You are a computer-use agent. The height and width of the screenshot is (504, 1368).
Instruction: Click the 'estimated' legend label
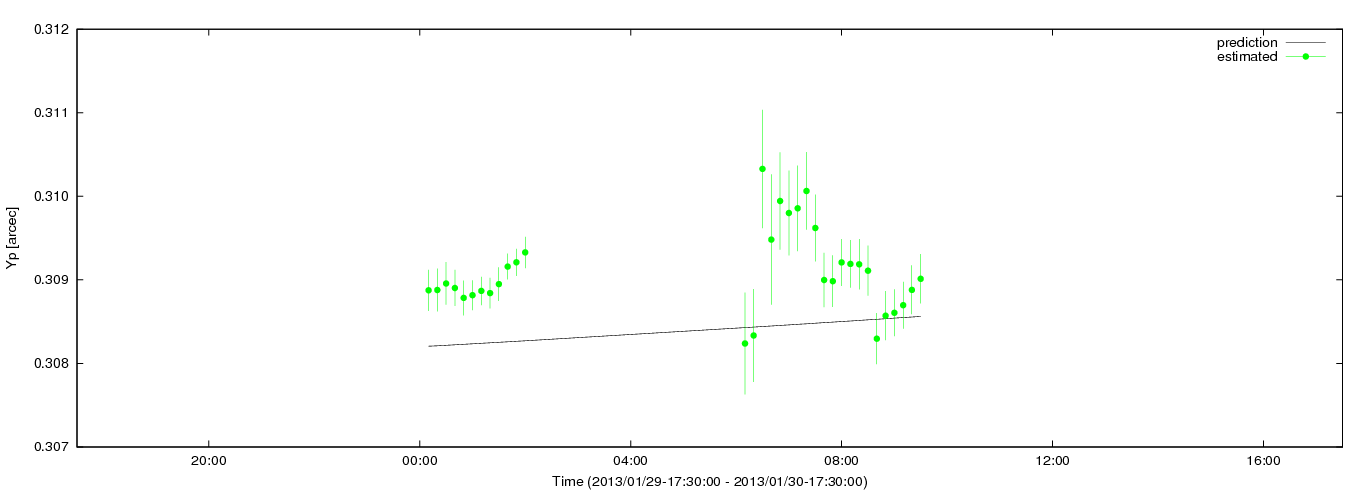pyautogui.click(x=1247, y=57)
